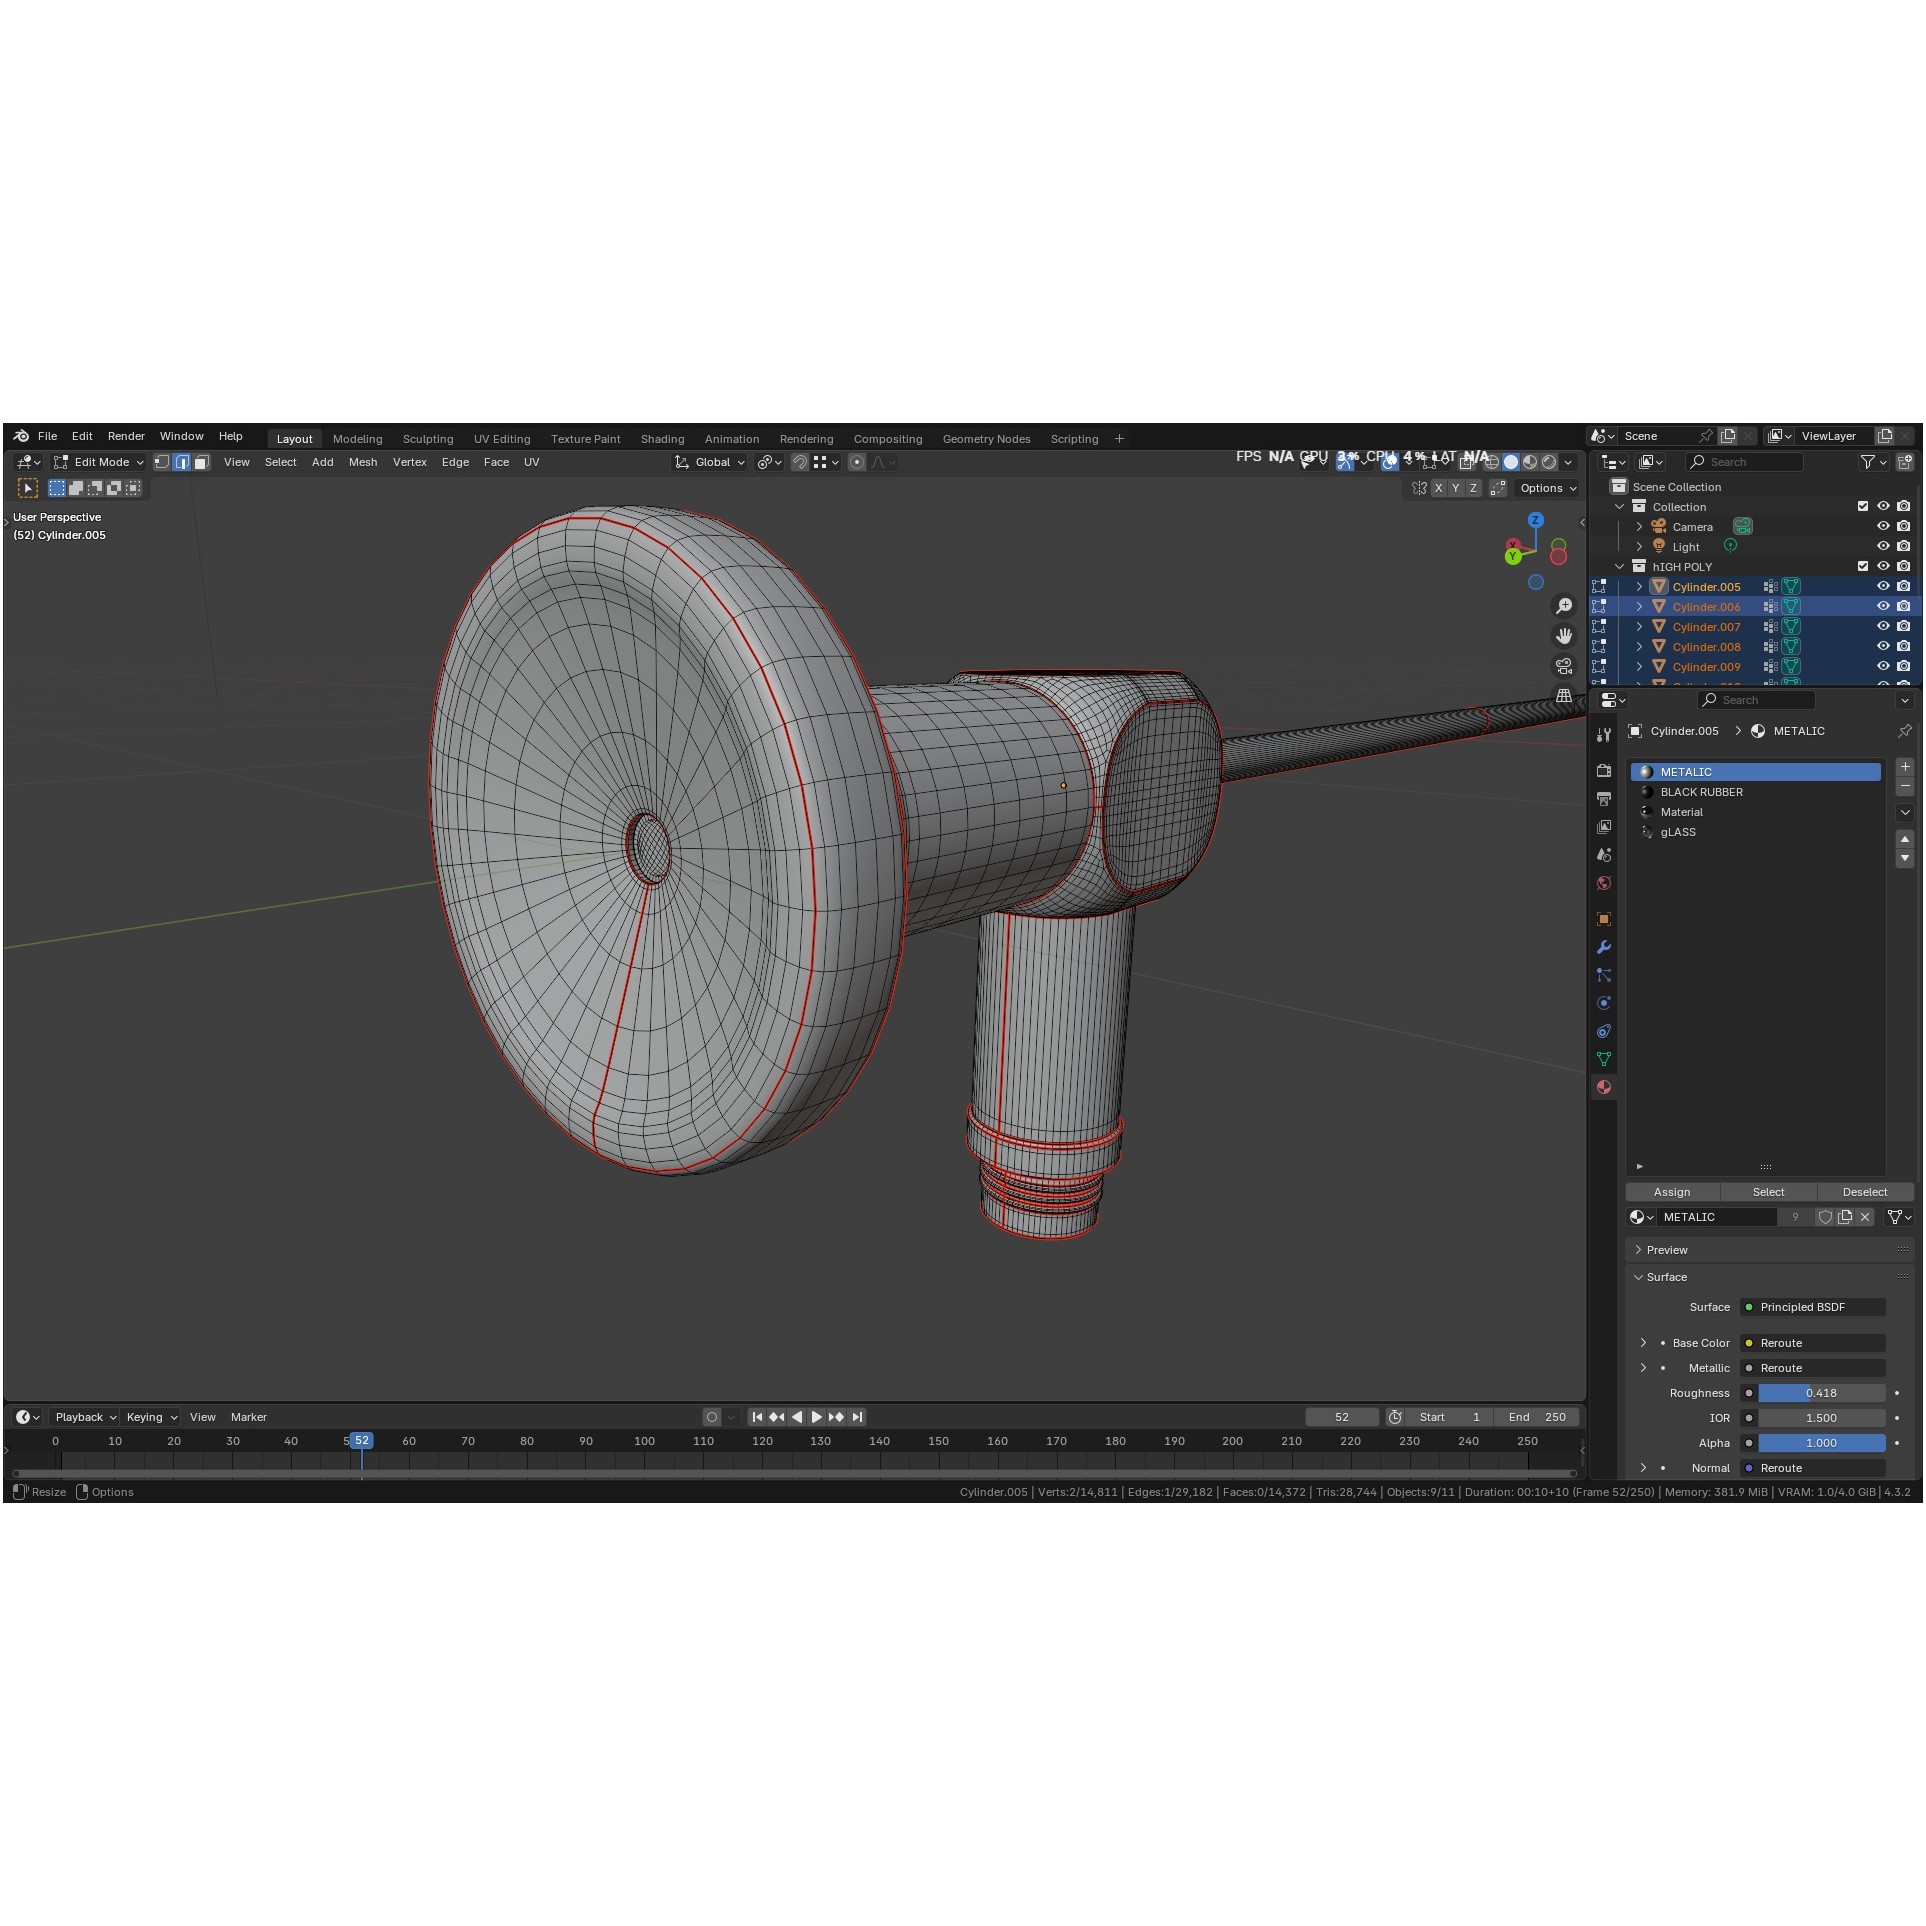Open the World properties tab

[1605, 883]
